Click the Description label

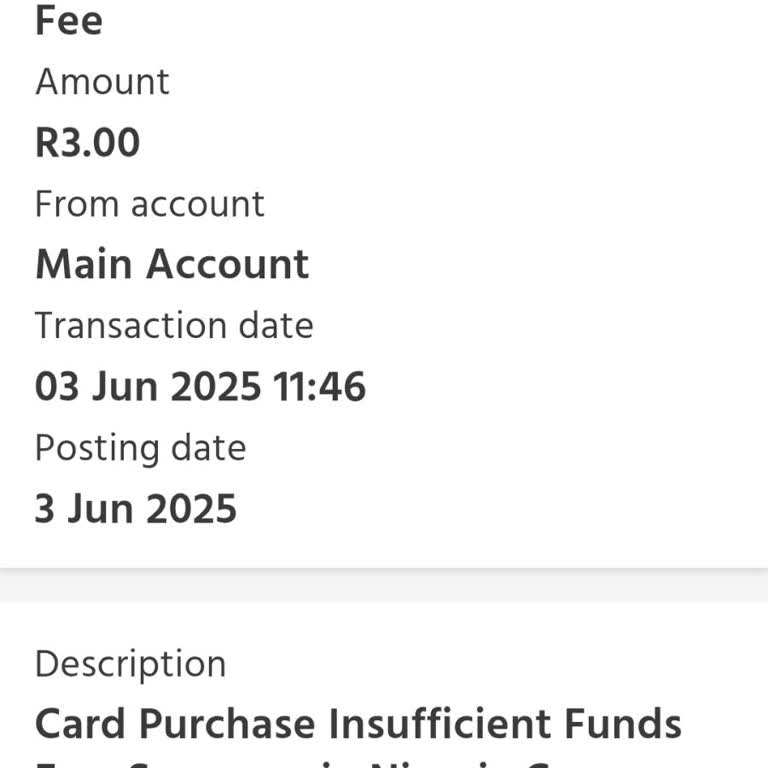click(131, 664)
